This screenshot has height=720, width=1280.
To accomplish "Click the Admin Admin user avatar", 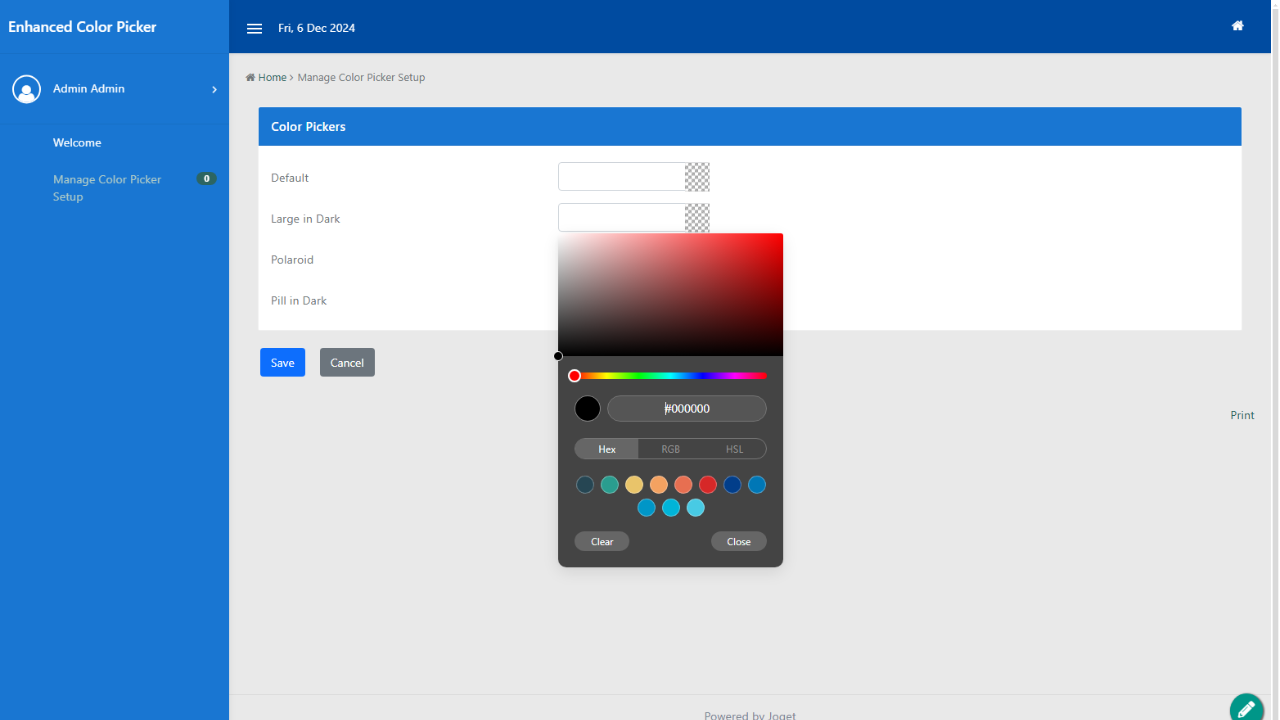I will coord(26,89).
